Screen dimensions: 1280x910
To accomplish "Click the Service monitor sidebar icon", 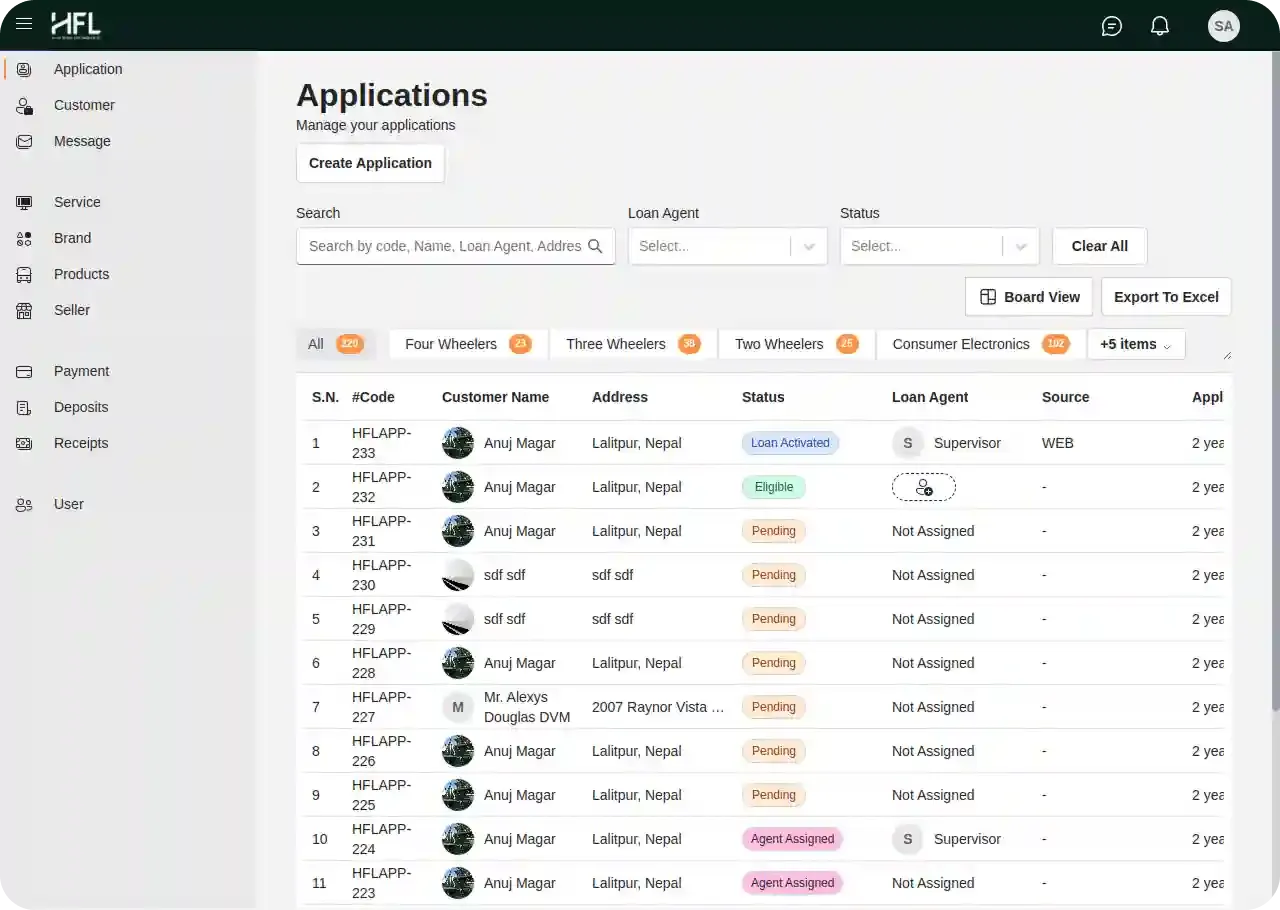I will 24,202.
